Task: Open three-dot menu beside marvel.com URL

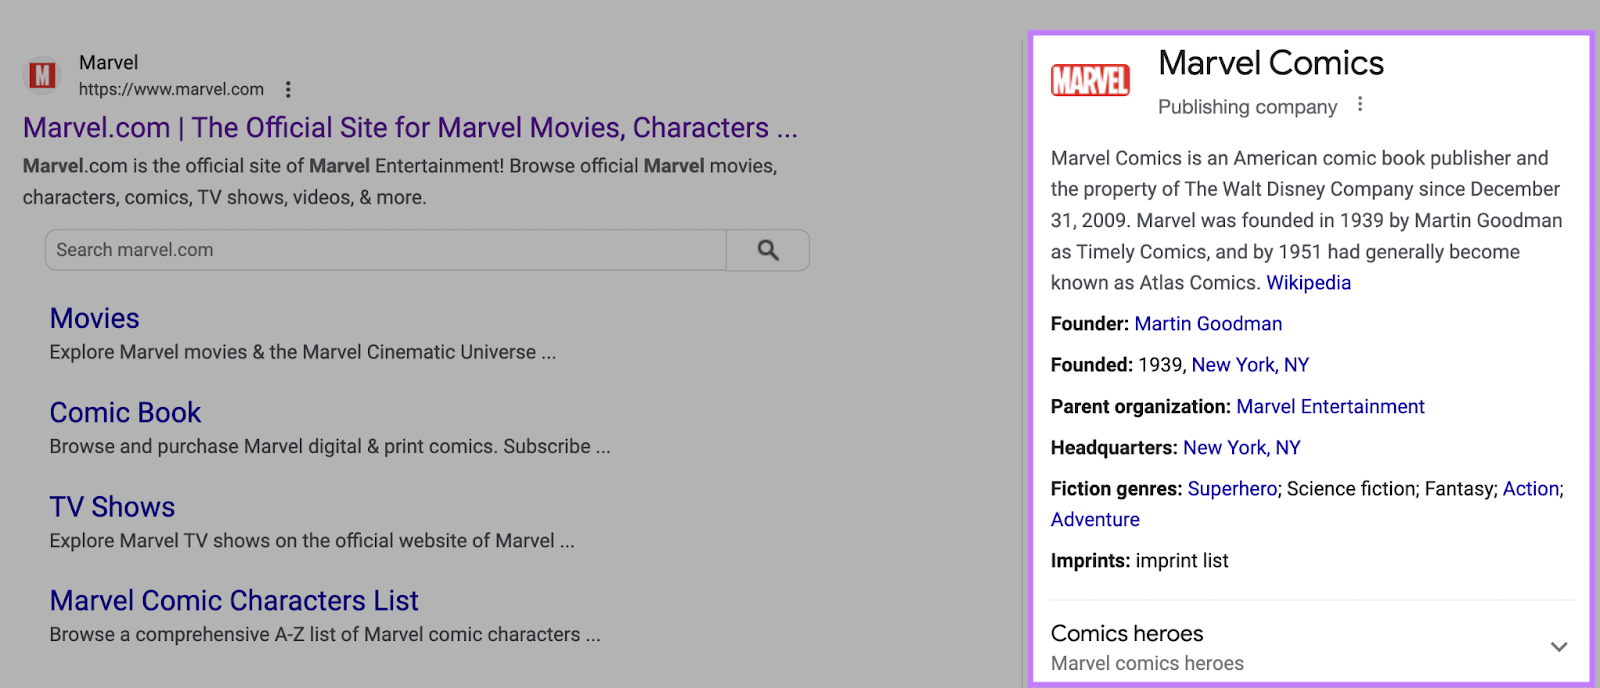Action: coord(288,90)
